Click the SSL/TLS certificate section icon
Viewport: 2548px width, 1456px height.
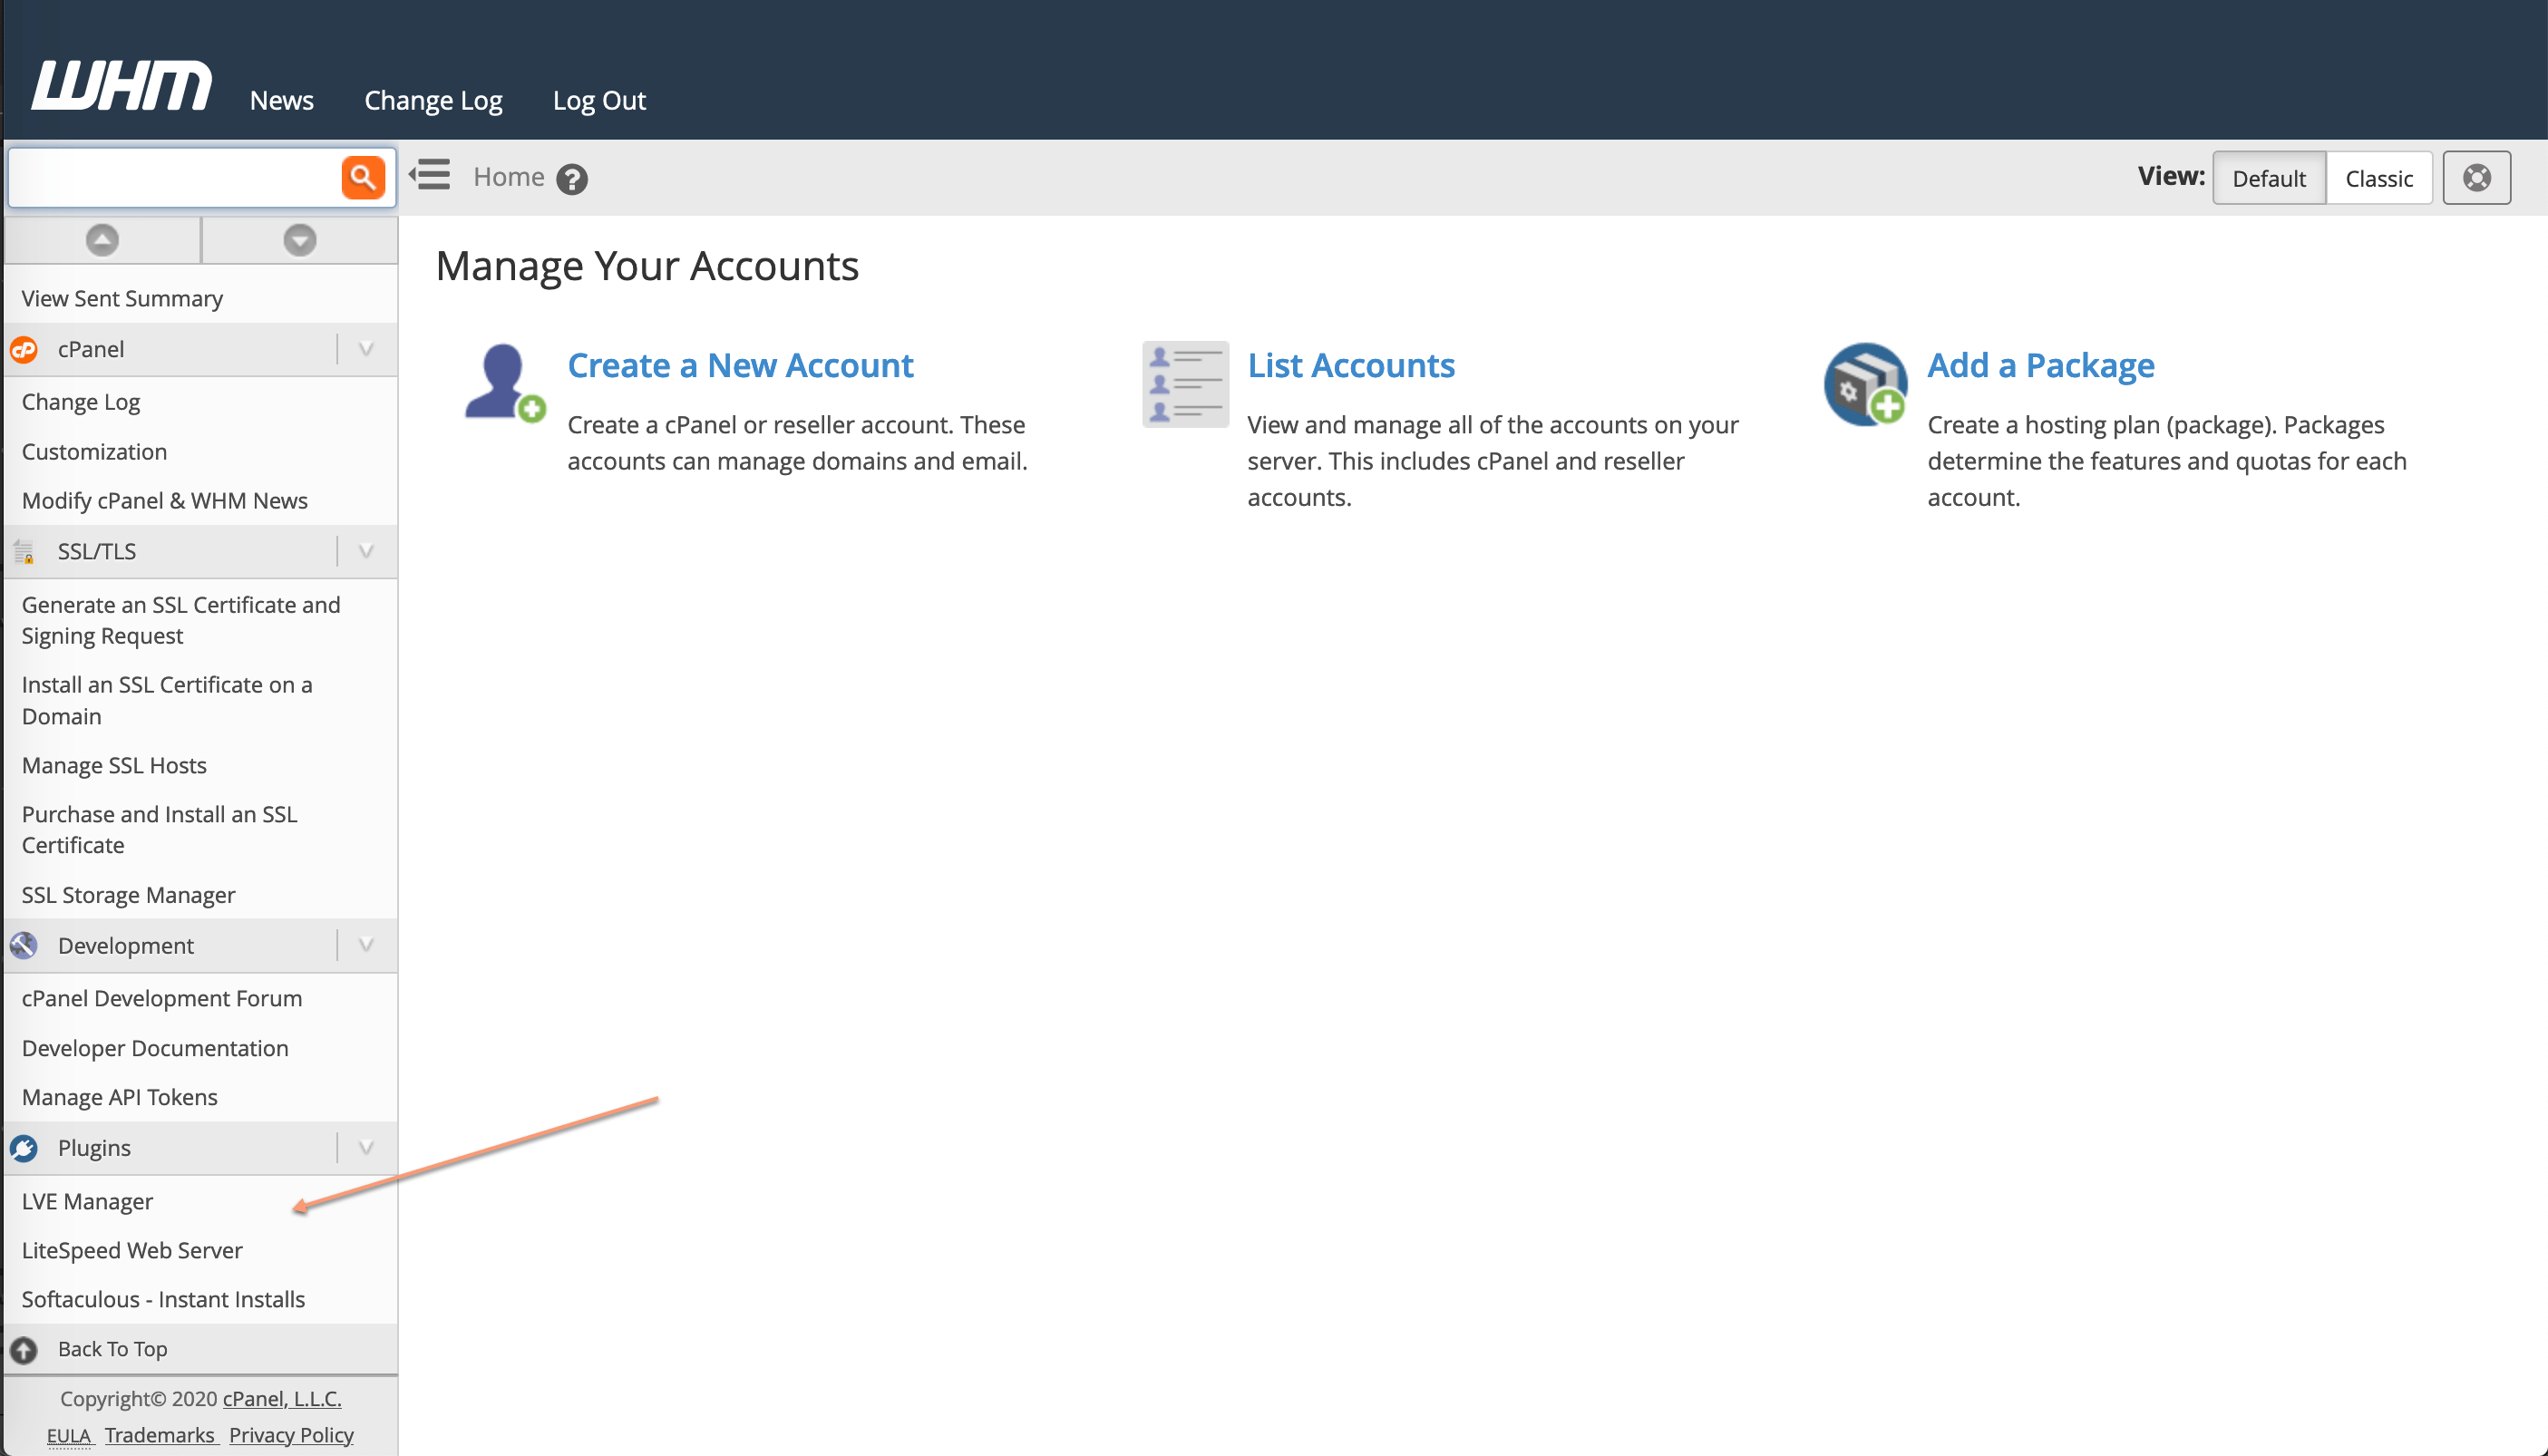click(x=24, y=552)
